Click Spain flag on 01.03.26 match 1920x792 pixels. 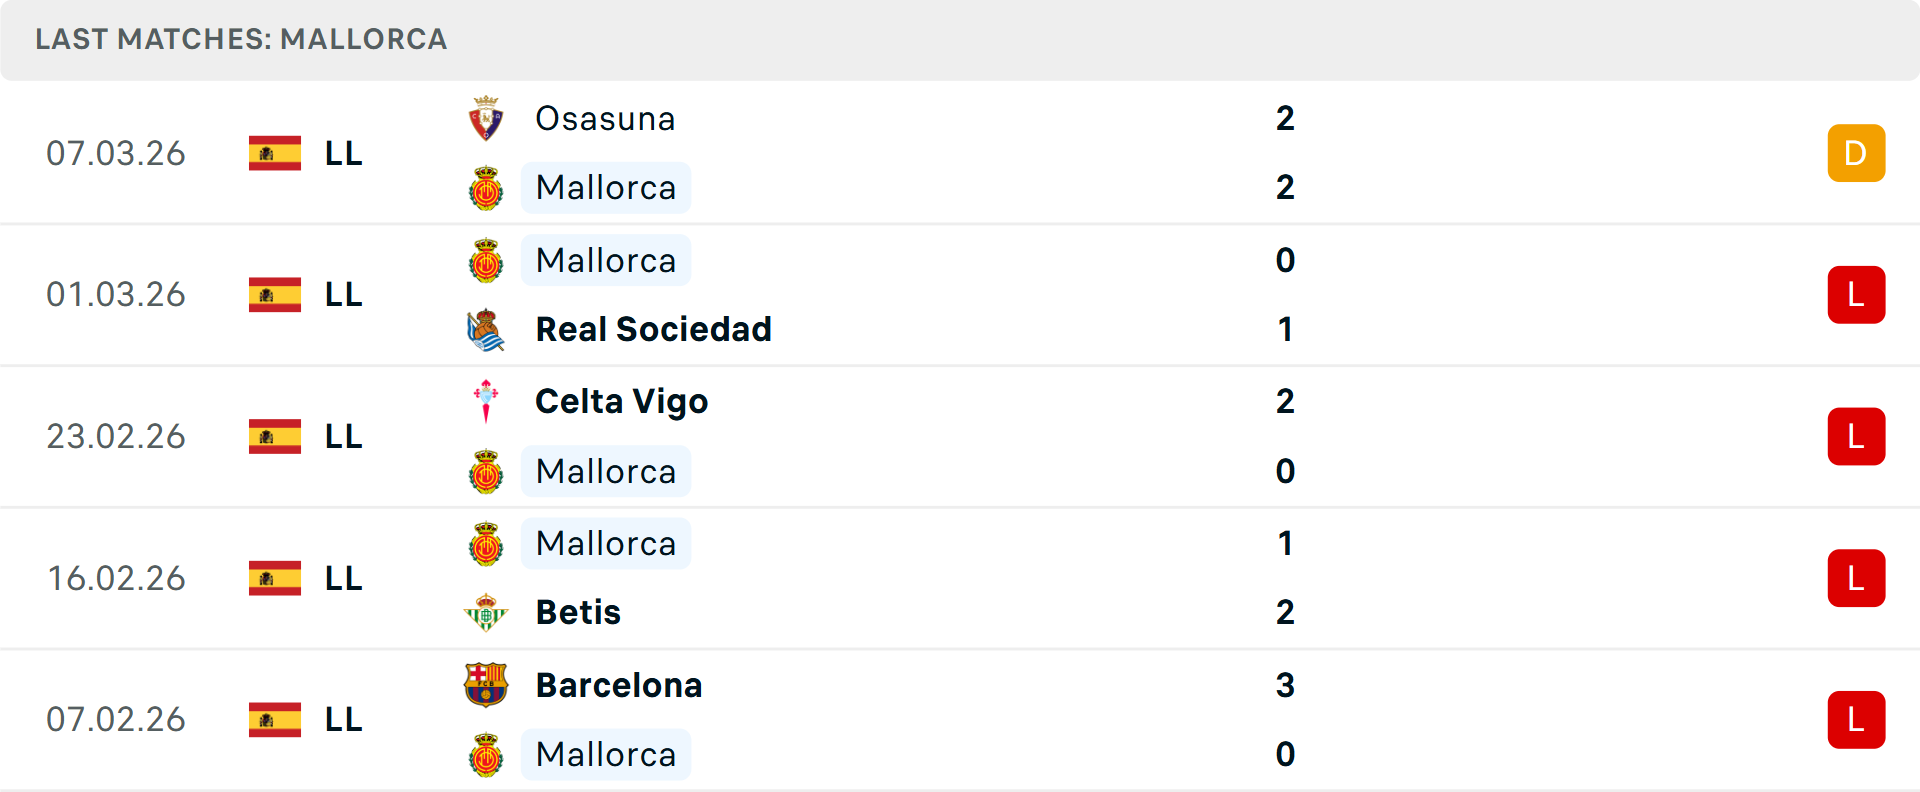click(x=275, y=295)
